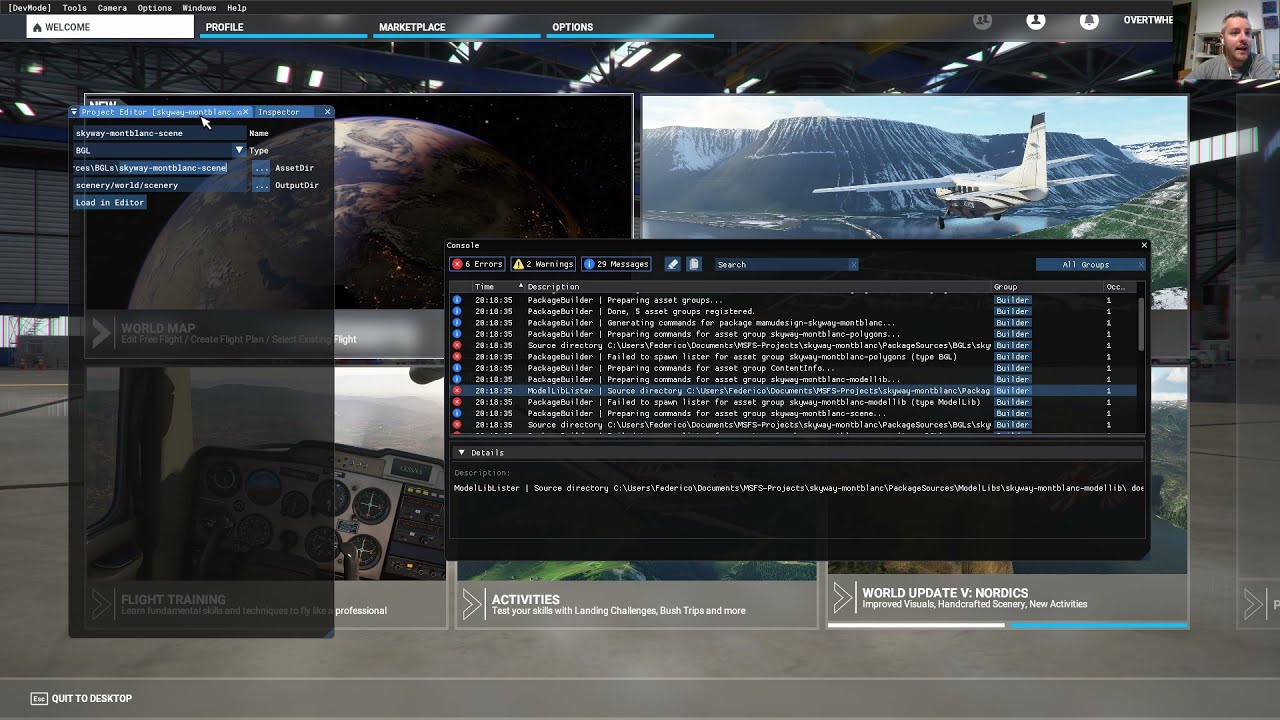Close the Project Editor tab with its X
Image resolution: width=1280 pixels, height=720 pixels.
coord(246,112)
